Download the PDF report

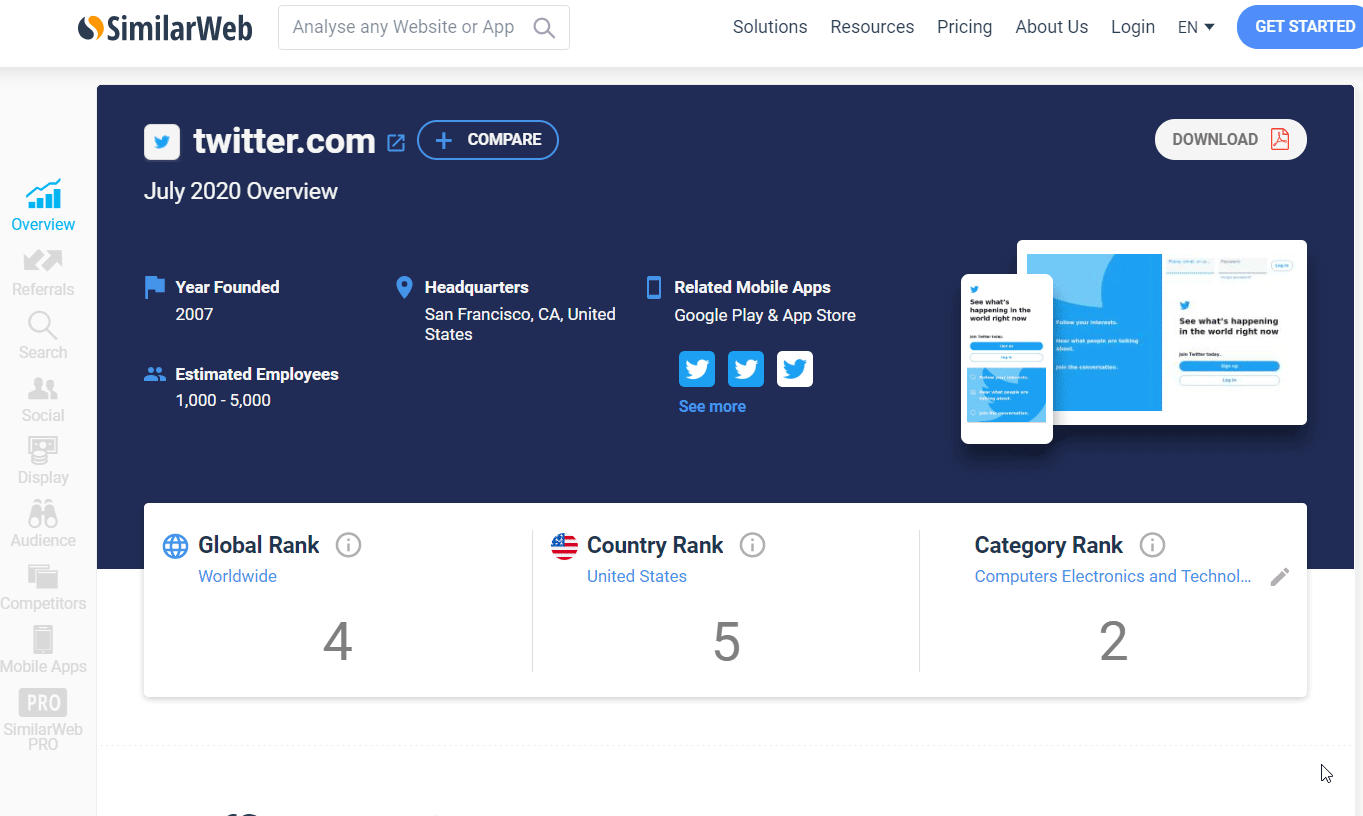1231,140
